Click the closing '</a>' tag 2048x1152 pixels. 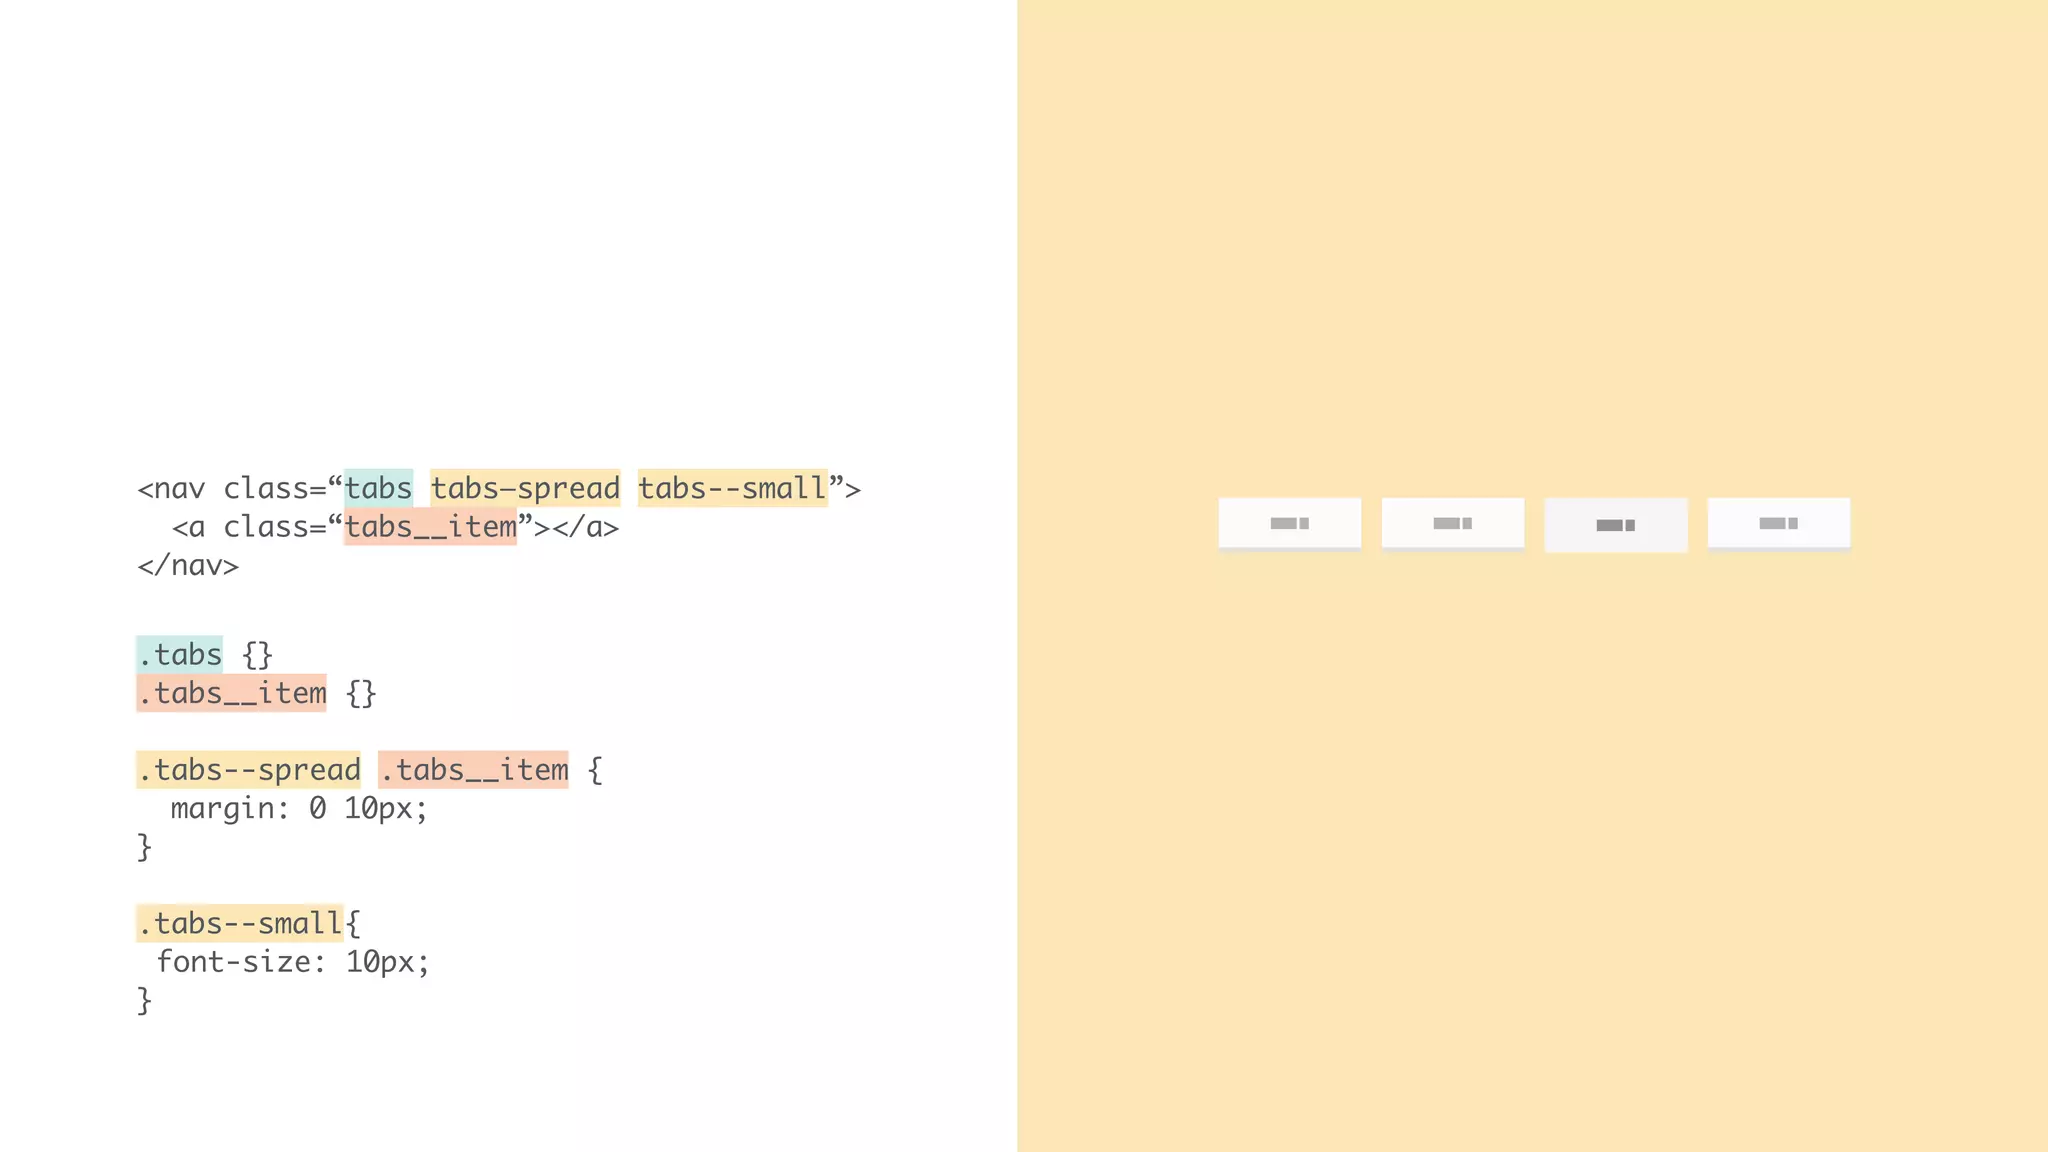point(586,528)
